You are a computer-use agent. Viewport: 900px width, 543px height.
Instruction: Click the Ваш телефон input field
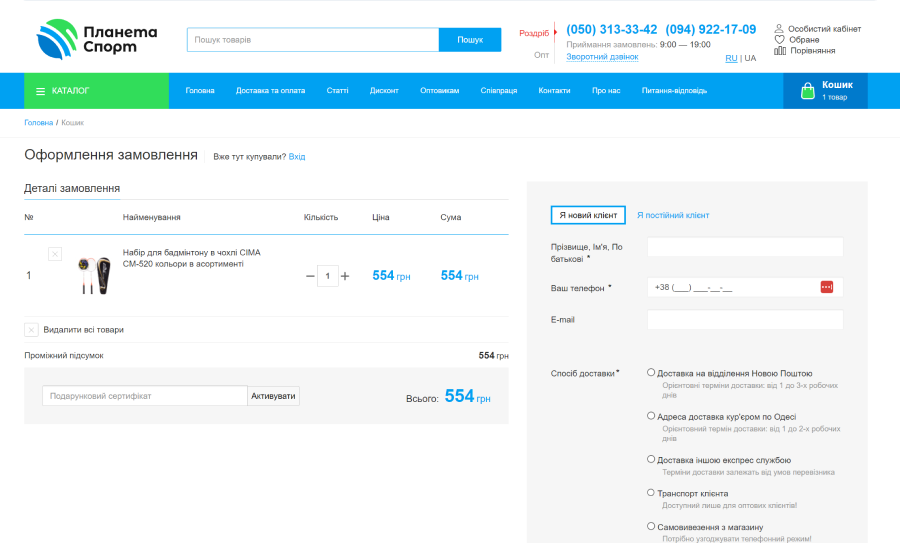[745, 287]
